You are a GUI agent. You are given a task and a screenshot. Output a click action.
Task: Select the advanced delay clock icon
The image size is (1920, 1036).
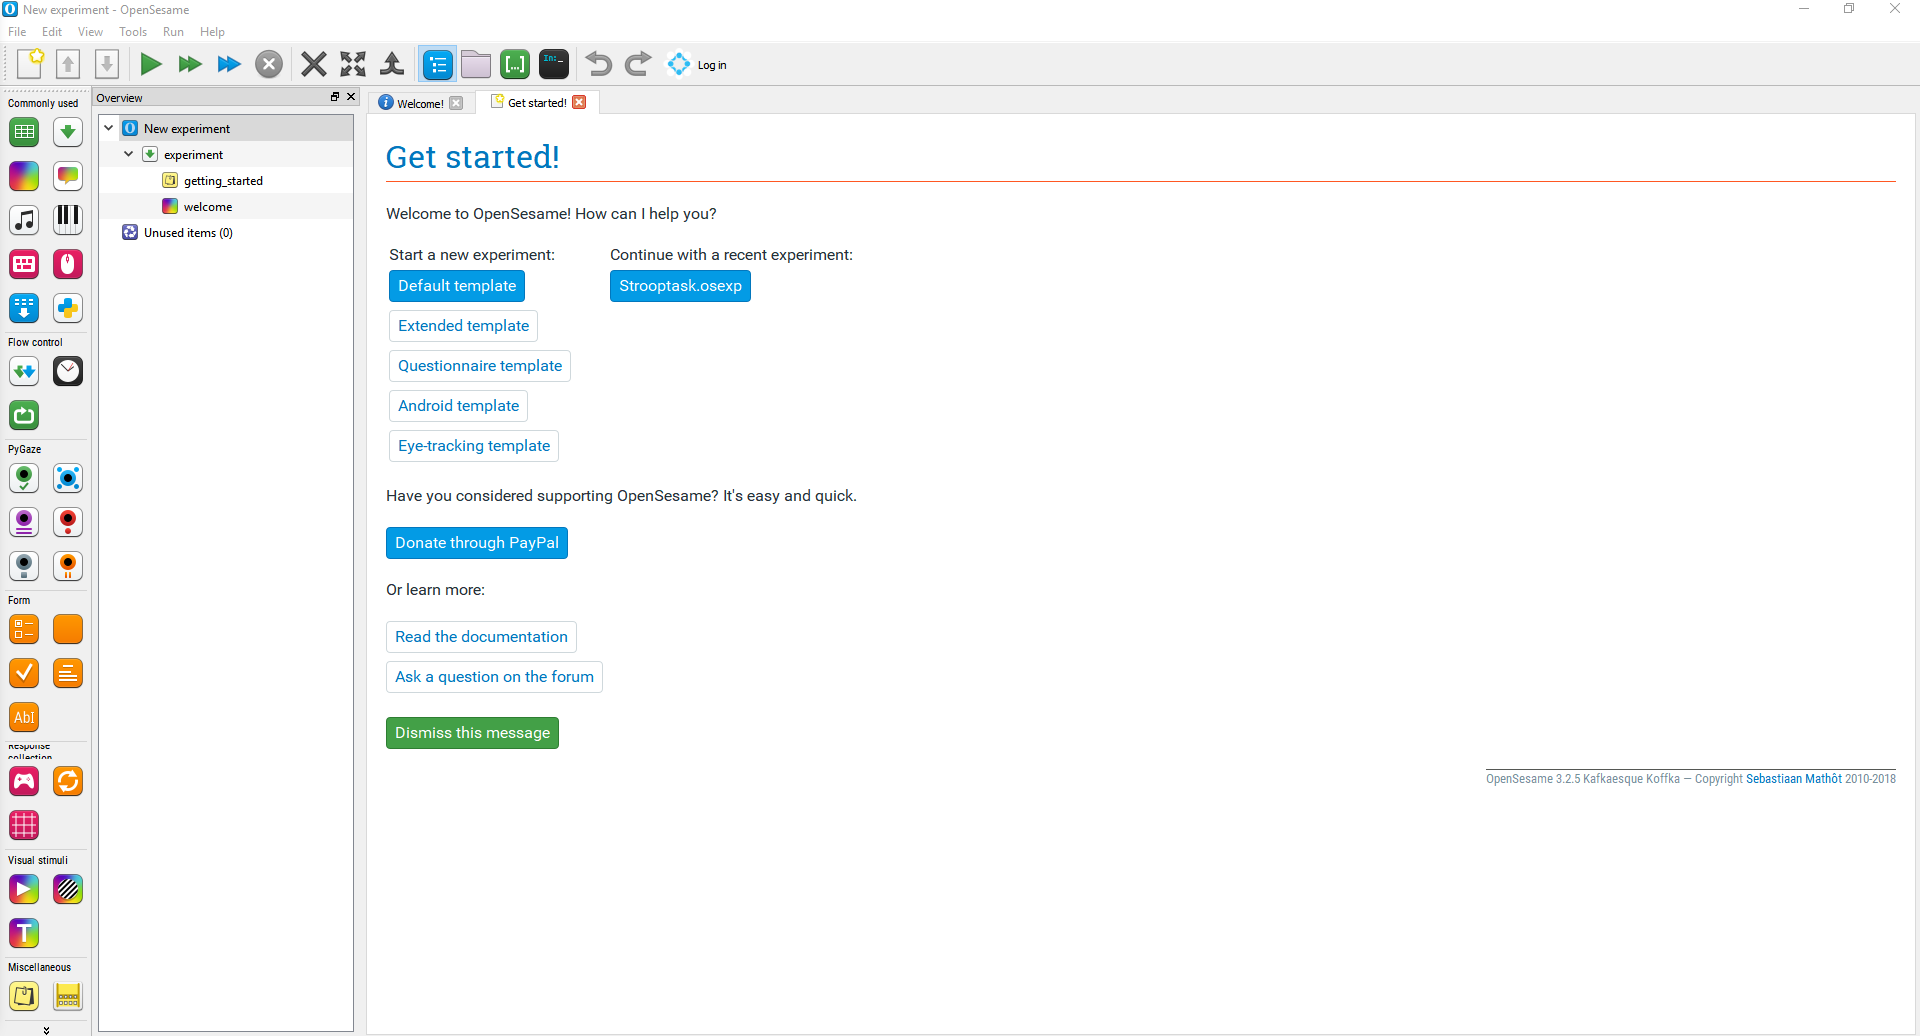pyautogui.click(x=68, y=371)
